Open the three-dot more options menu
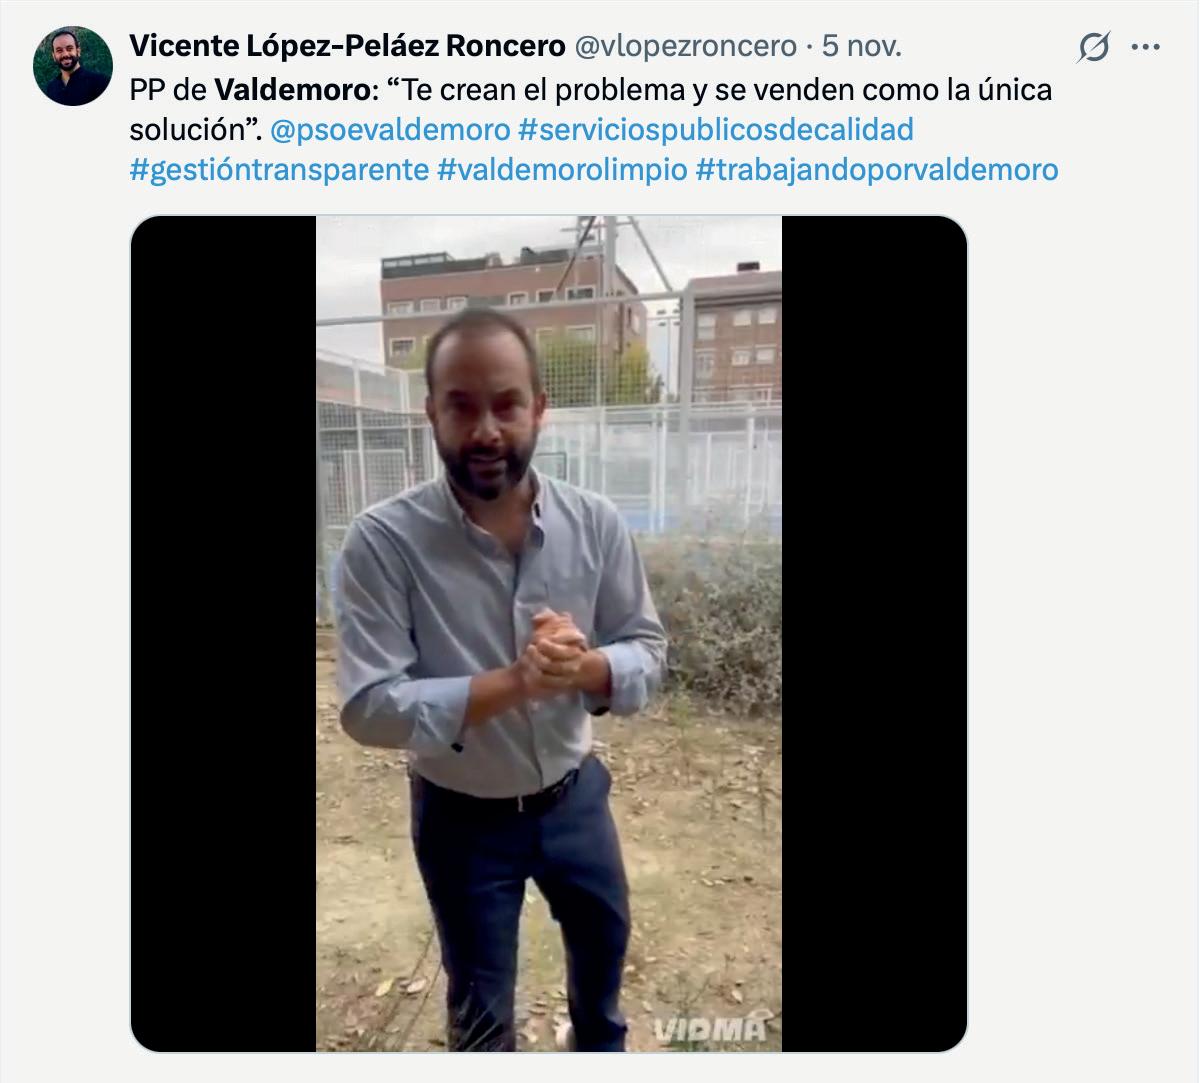 point(1146,47)
